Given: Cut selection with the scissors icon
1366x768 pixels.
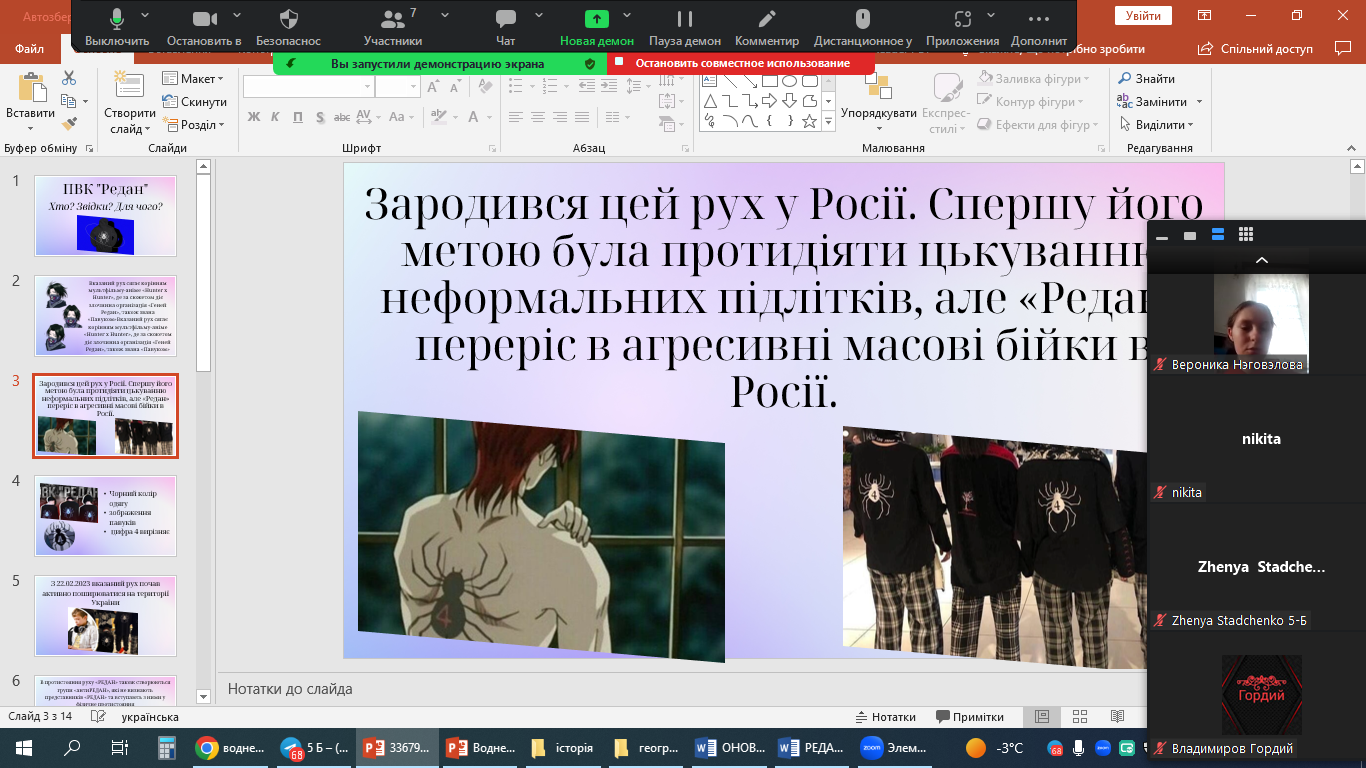Looking at the screenshot, I should 69,78.
